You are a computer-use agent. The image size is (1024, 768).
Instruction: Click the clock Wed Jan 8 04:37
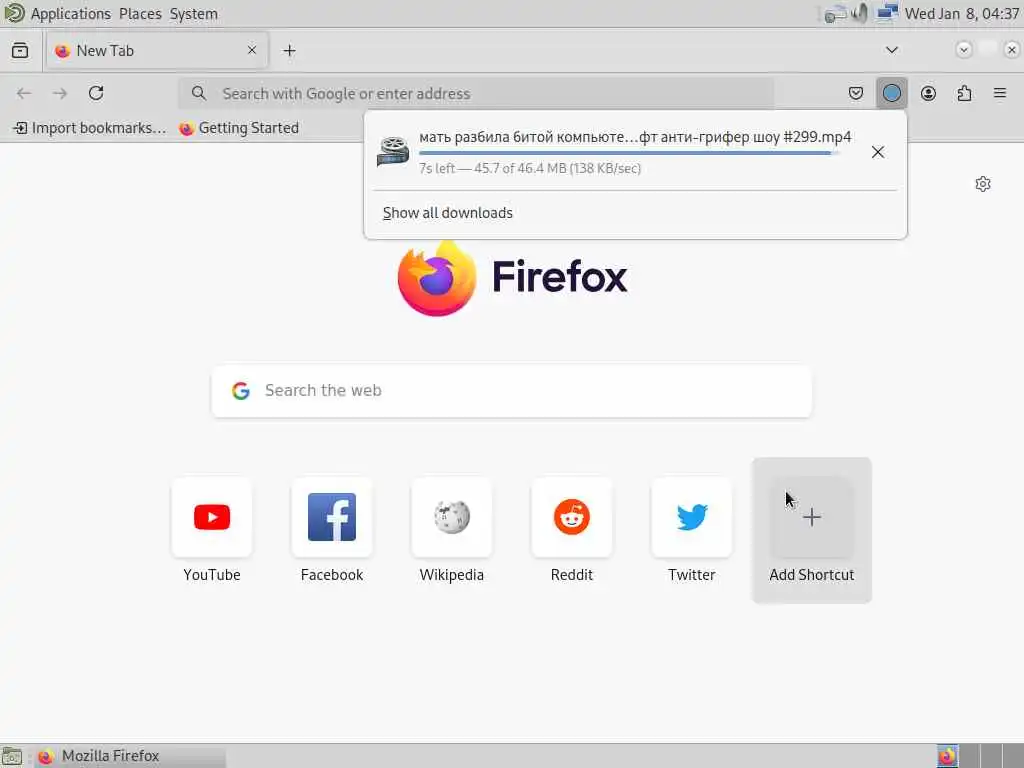961,14
